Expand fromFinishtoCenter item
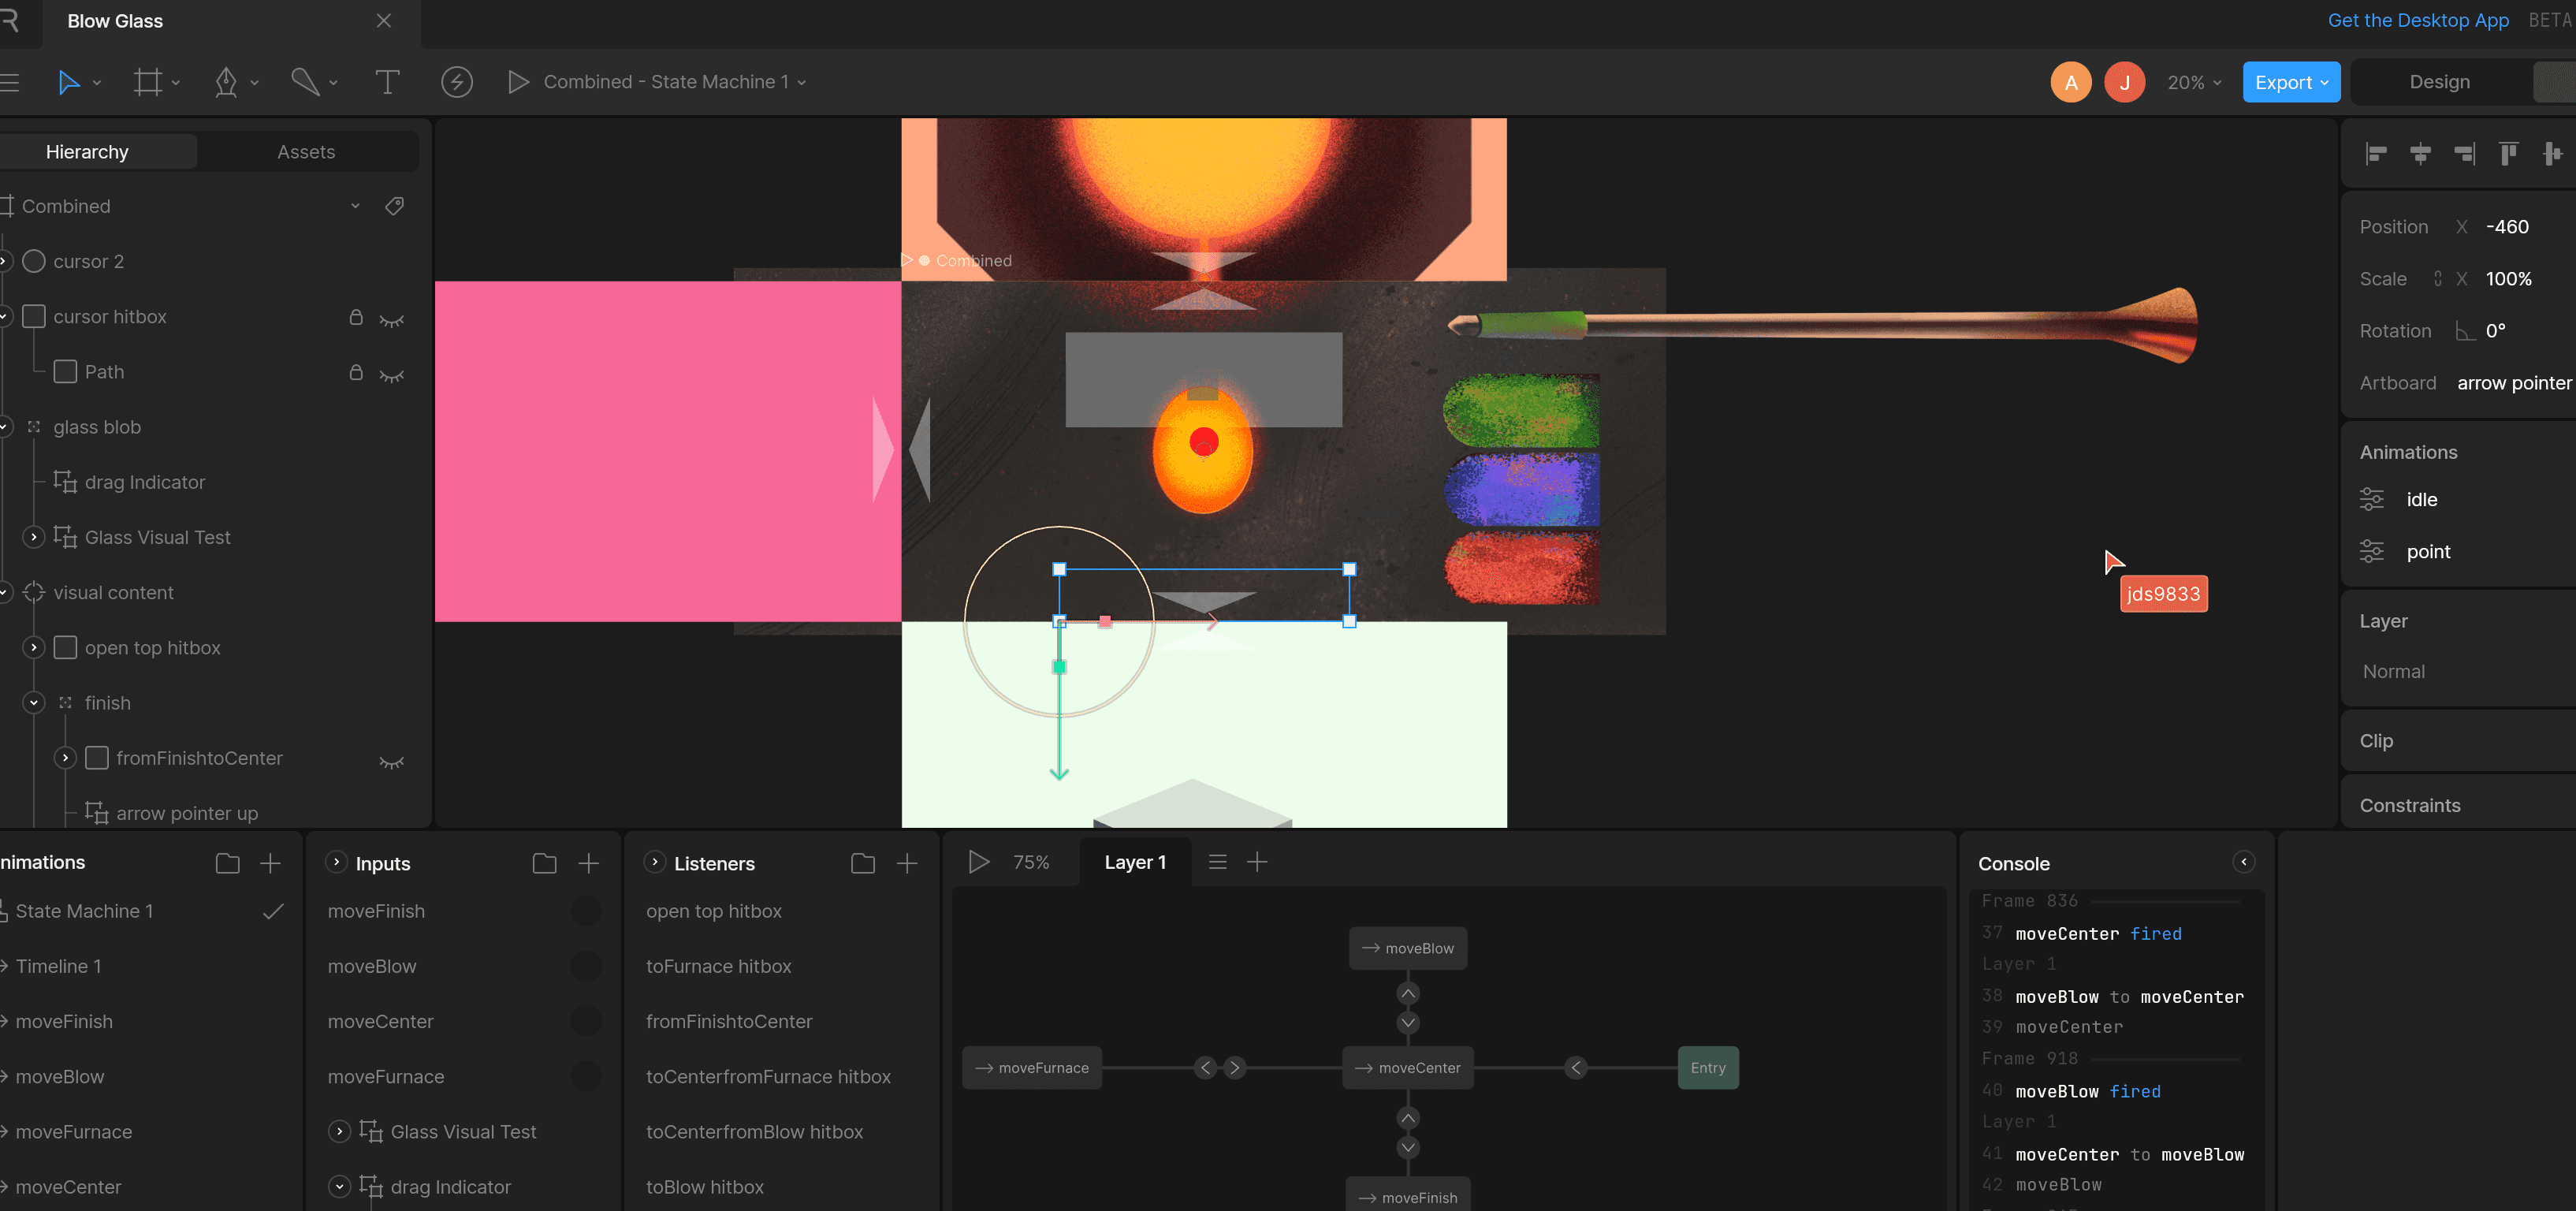 click(66, 758)
